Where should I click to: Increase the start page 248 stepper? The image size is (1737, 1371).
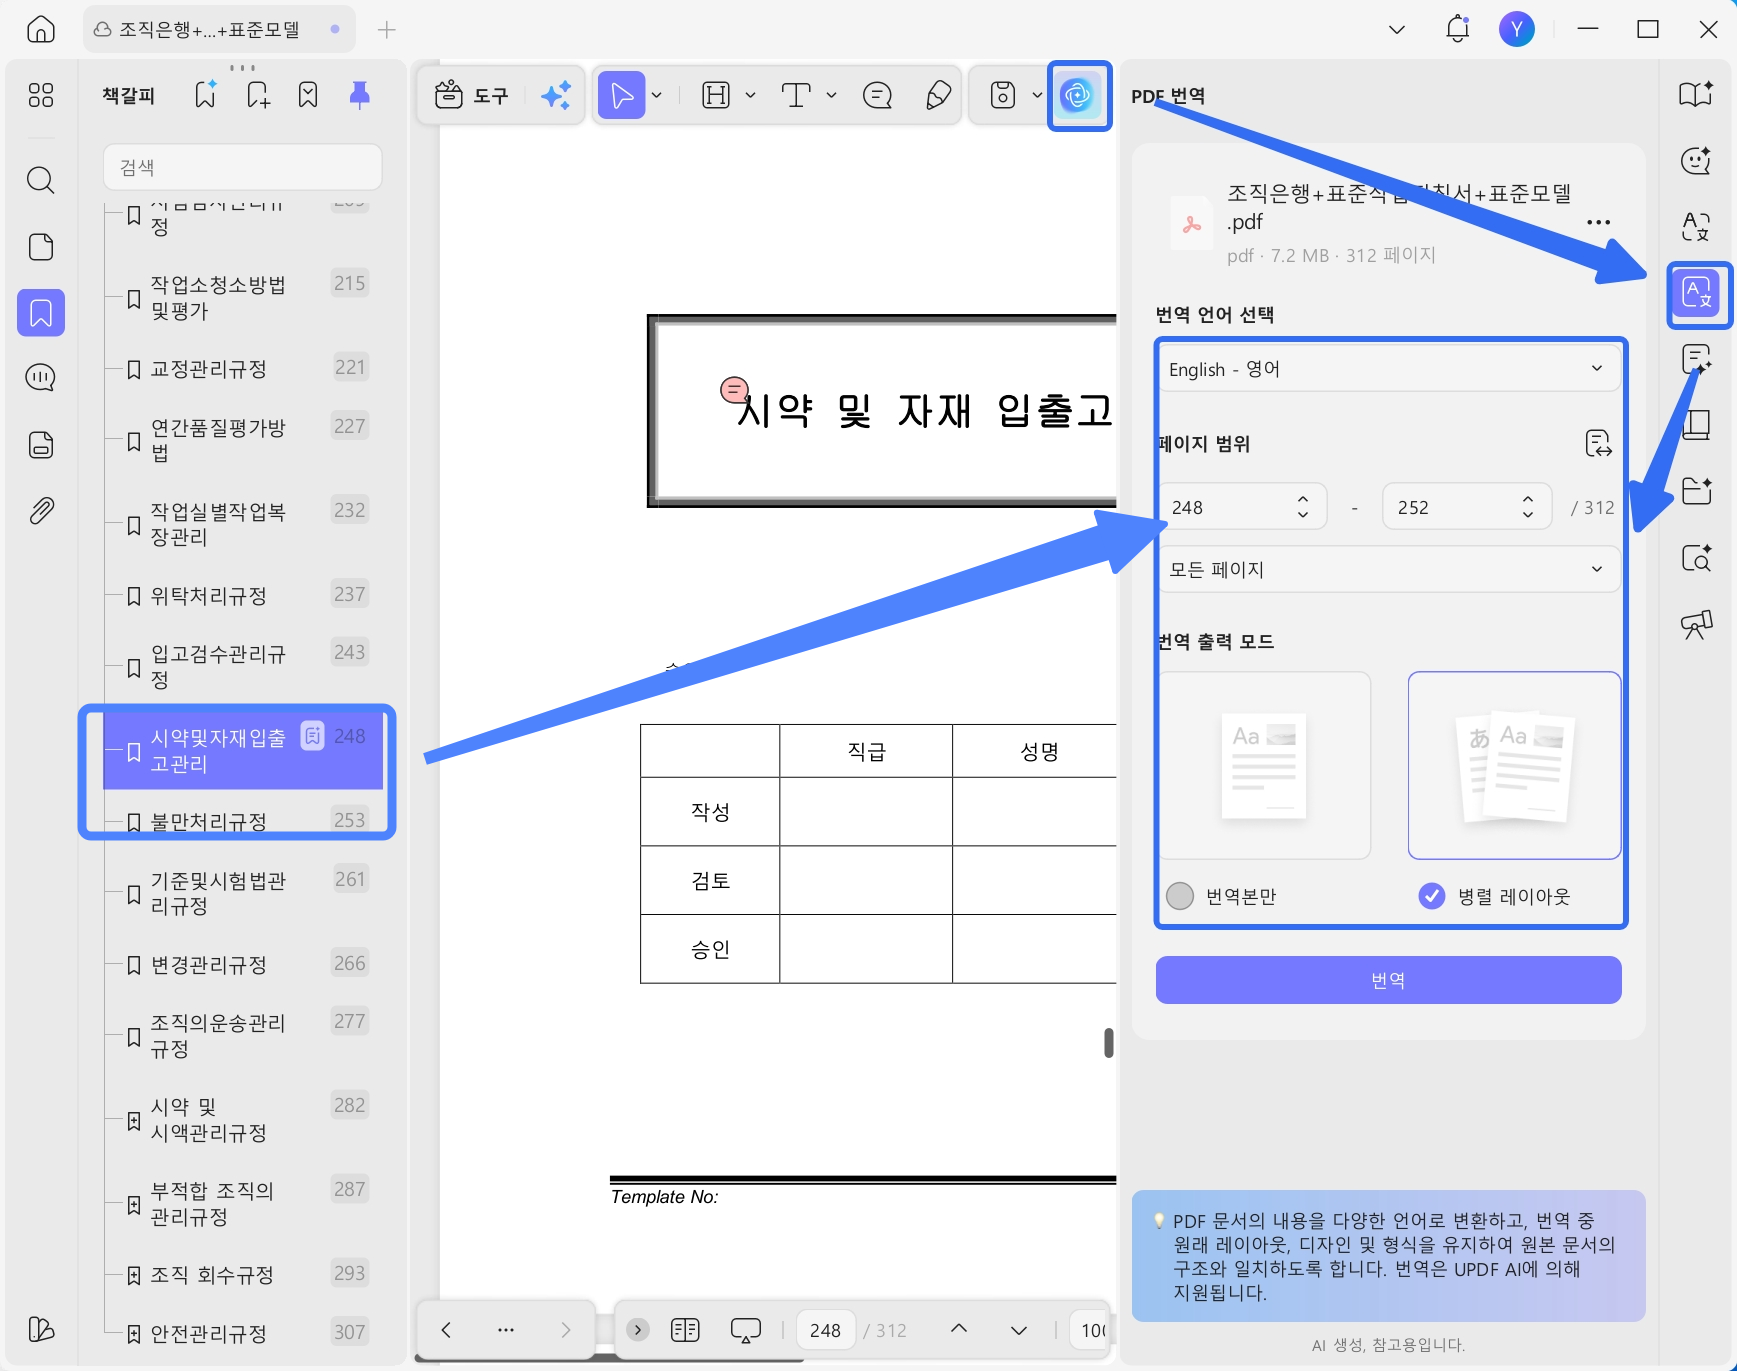1303,499
